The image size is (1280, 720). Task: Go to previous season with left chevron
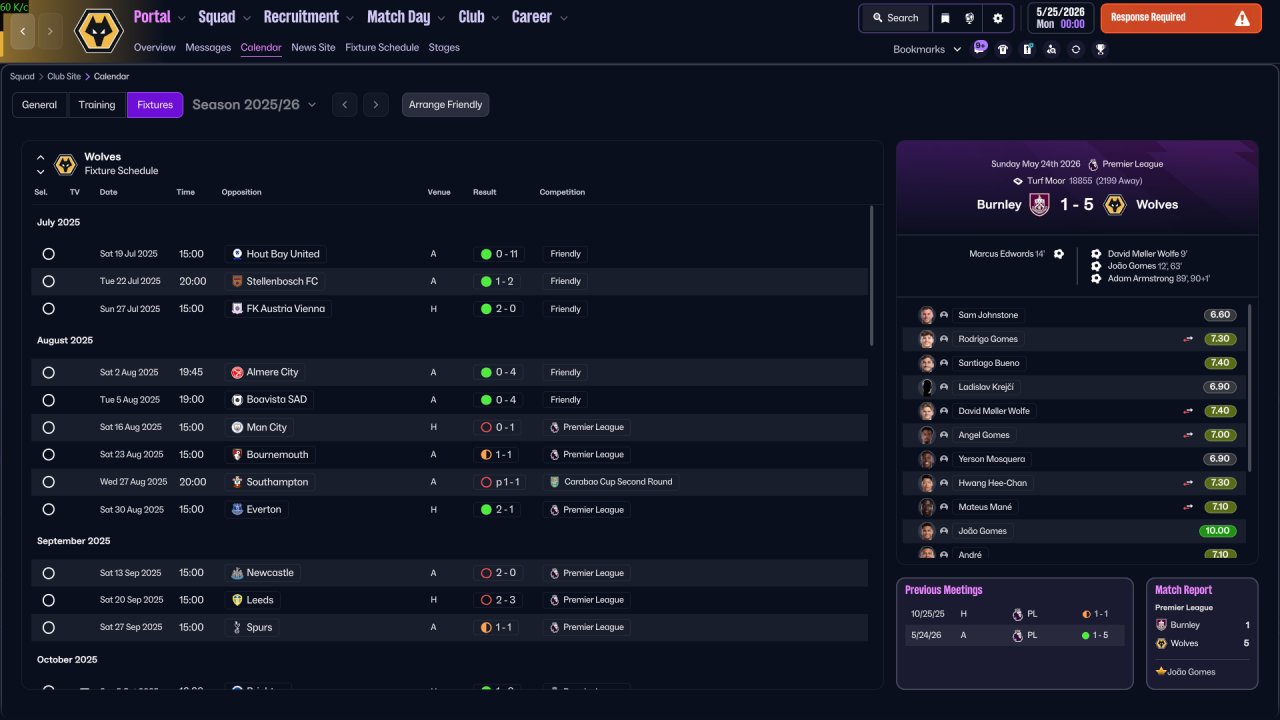(x=344, y=105)
